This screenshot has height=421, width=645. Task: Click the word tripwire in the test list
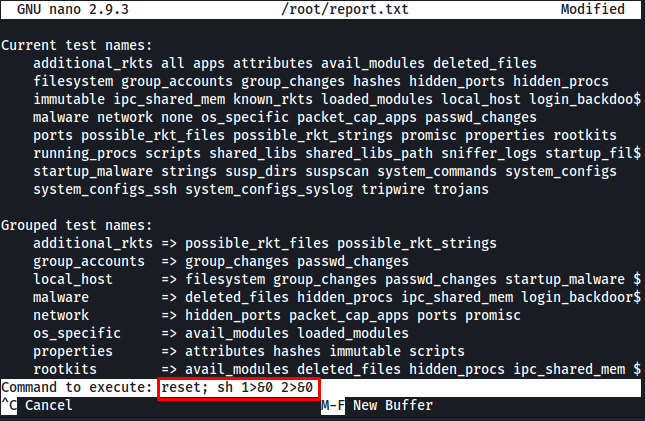pyautogui.click(x=393, y=189)
